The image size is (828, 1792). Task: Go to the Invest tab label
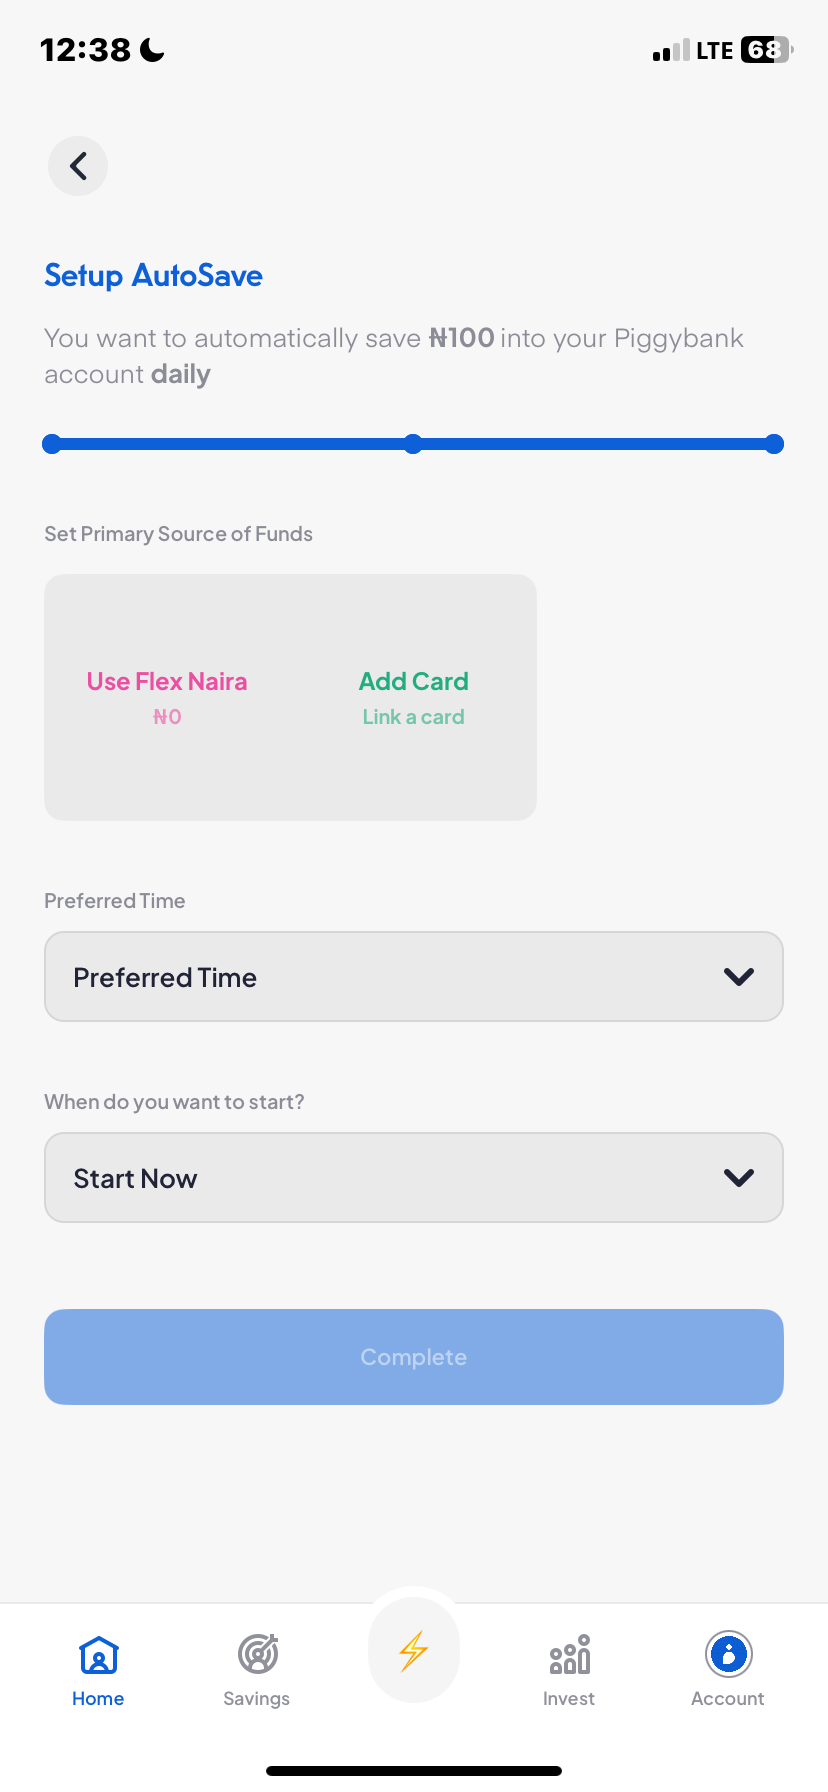point(569,1699)
